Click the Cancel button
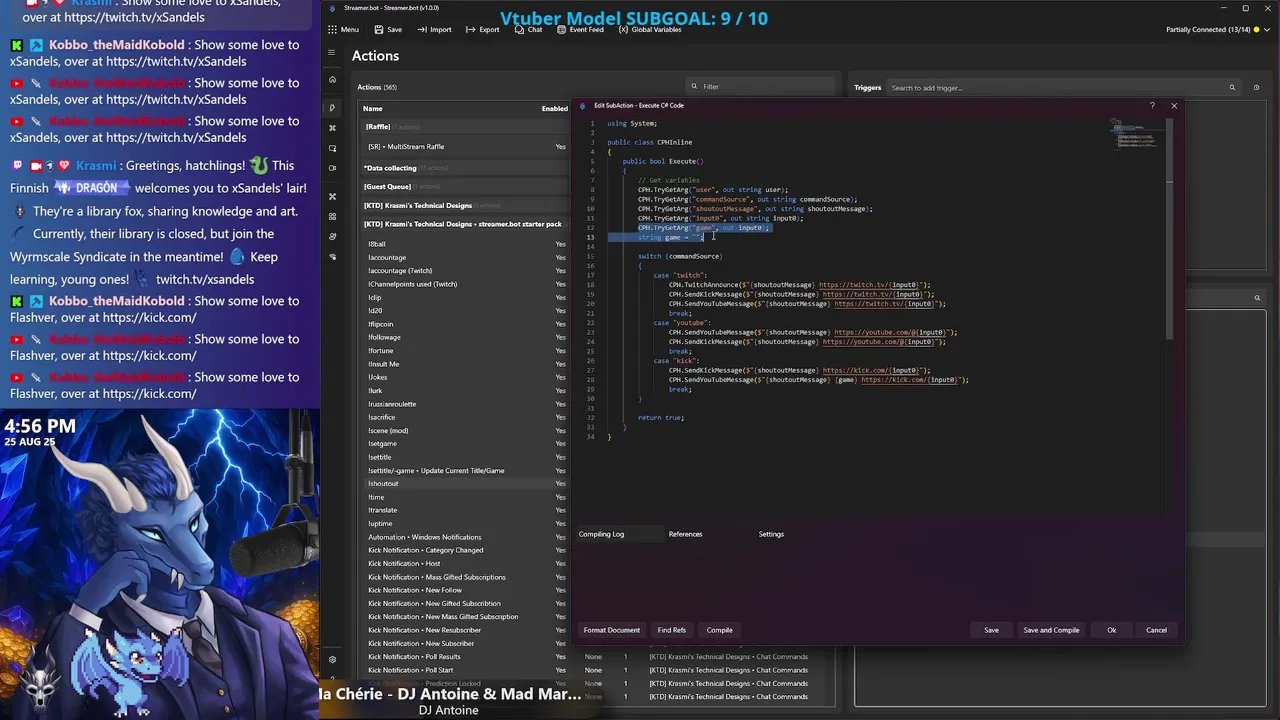The image size is (1280, 720). click(x=1156, y=630)
